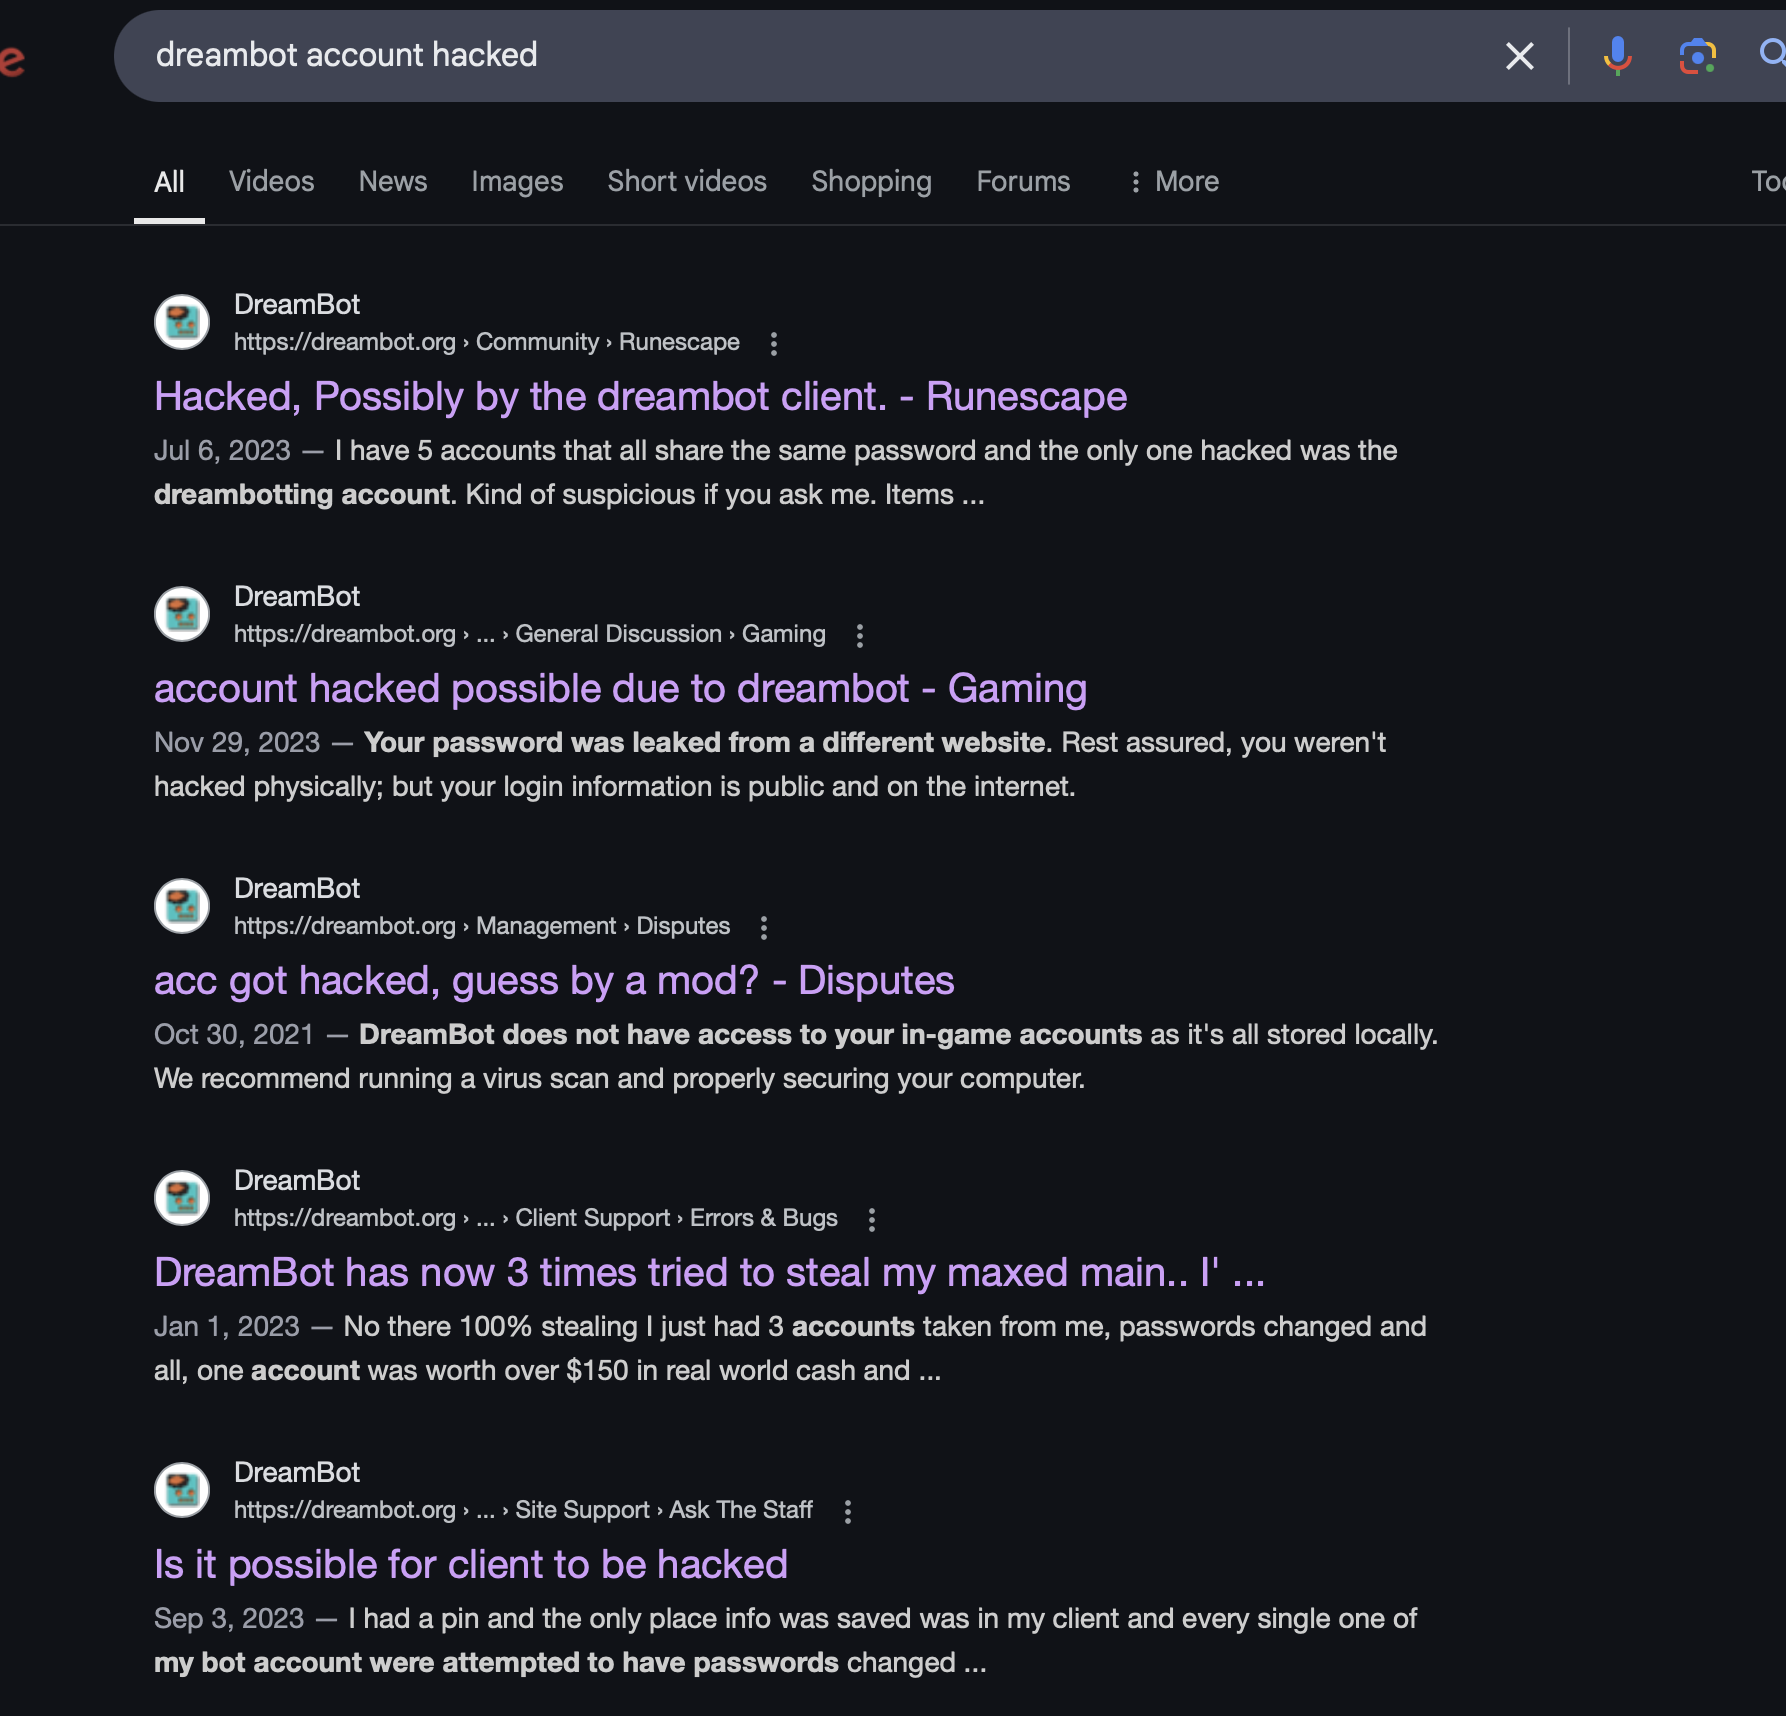1786x1716 pixels.
Task: Open options dots beside Client Support › Errors & Bugs
Action: (x=871, y=1219)
